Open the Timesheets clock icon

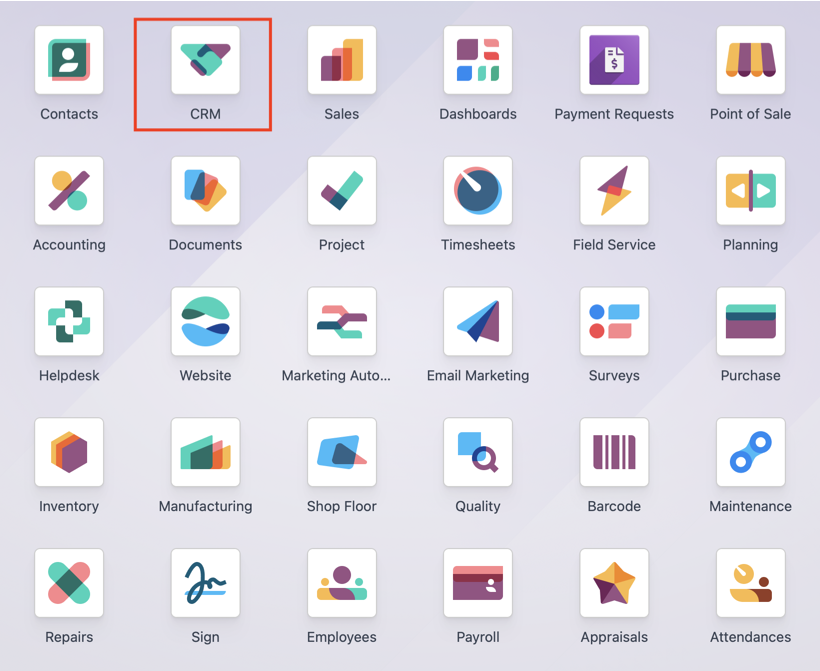pos(478,191)
